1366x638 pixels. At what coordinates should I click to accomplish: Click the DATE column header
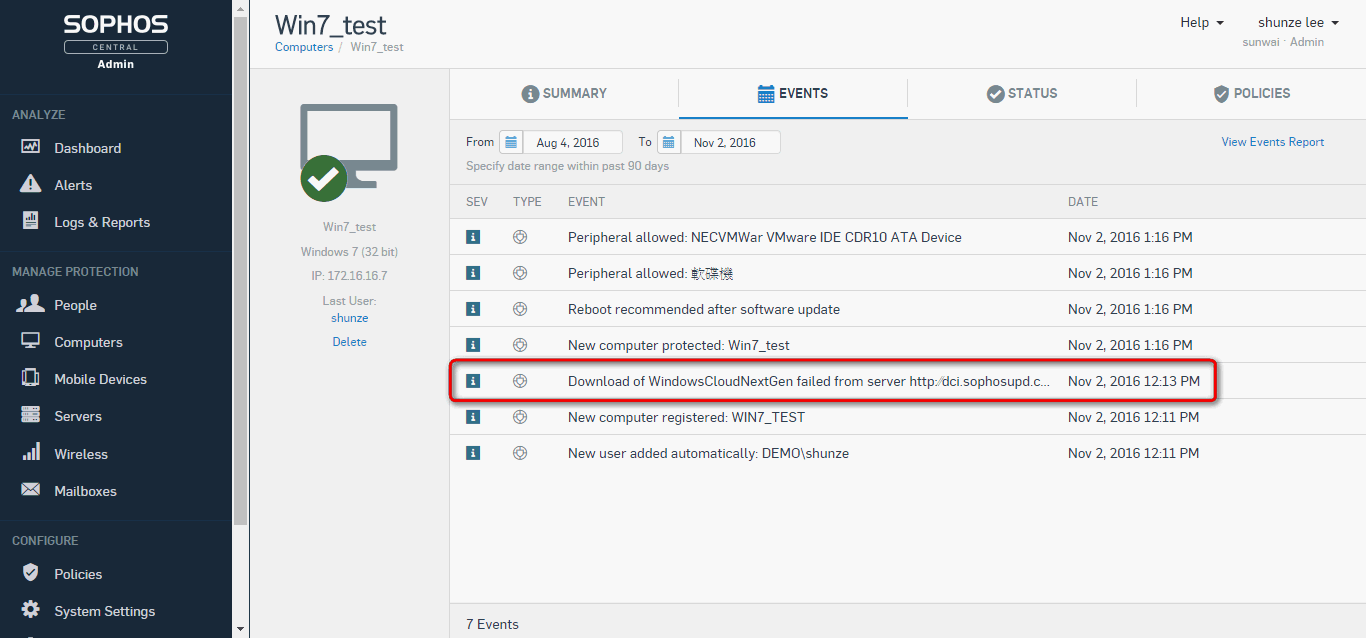[x=1083, y=202]
